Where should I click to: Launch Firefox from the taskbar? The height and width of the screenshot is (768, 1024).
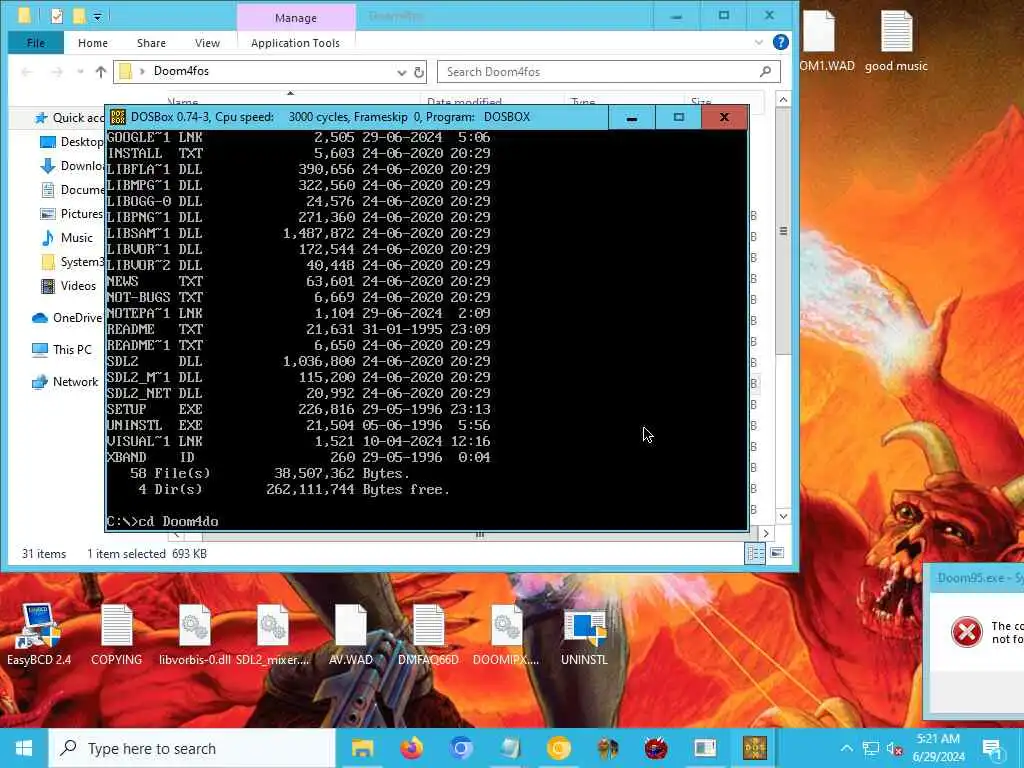coord(411,748)
